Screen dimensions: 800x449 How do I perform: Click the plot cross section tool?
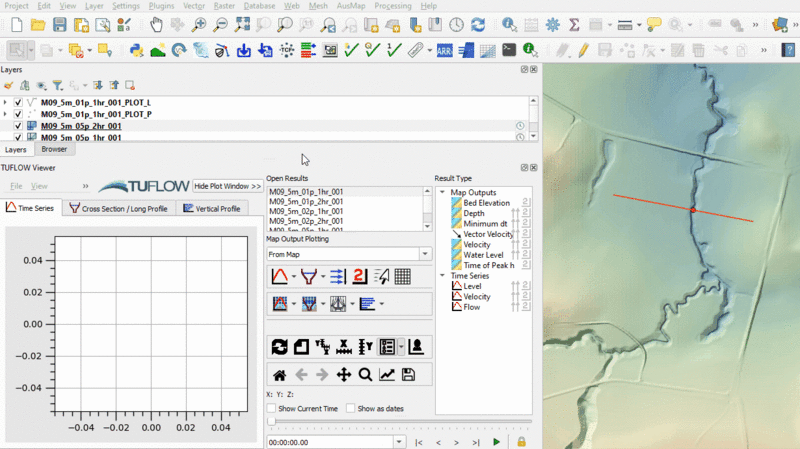coord(309,277)
